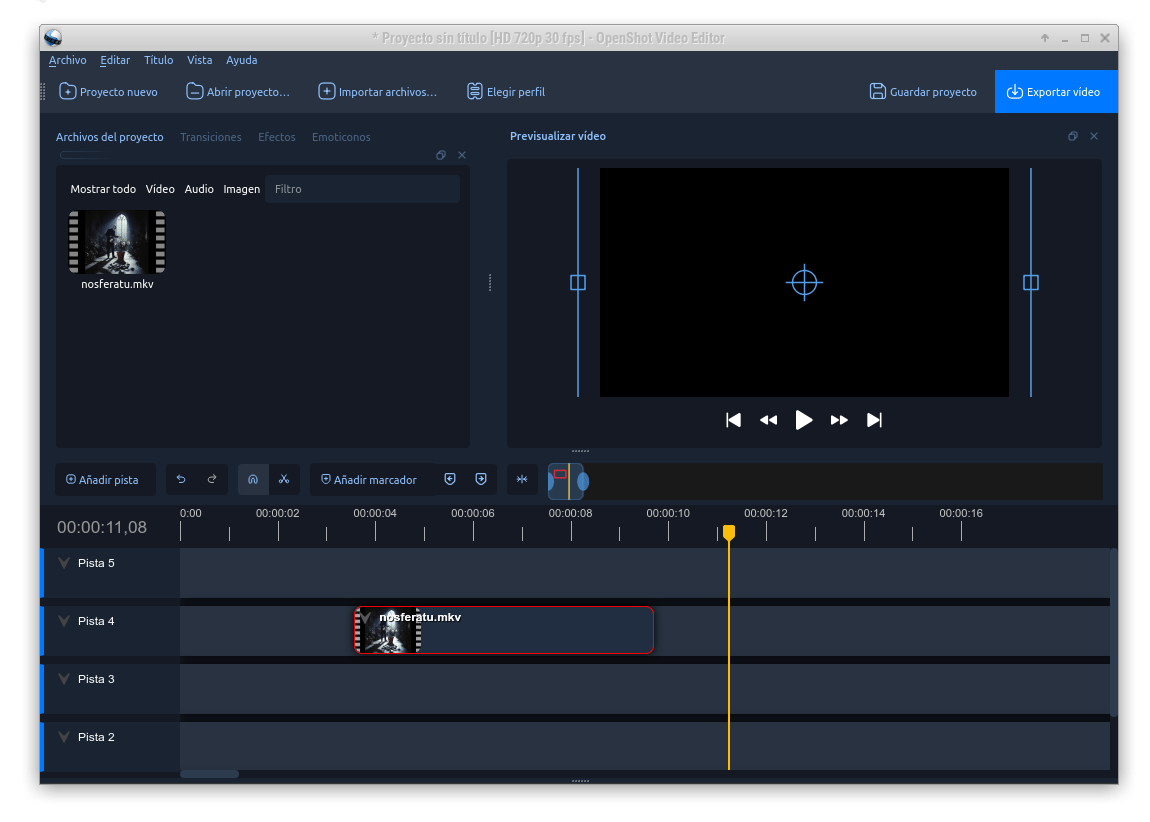The image size is (1150, 822).
Task: Click the center-on-playhead icon next to the zoom slider
Action: [521, 479]
